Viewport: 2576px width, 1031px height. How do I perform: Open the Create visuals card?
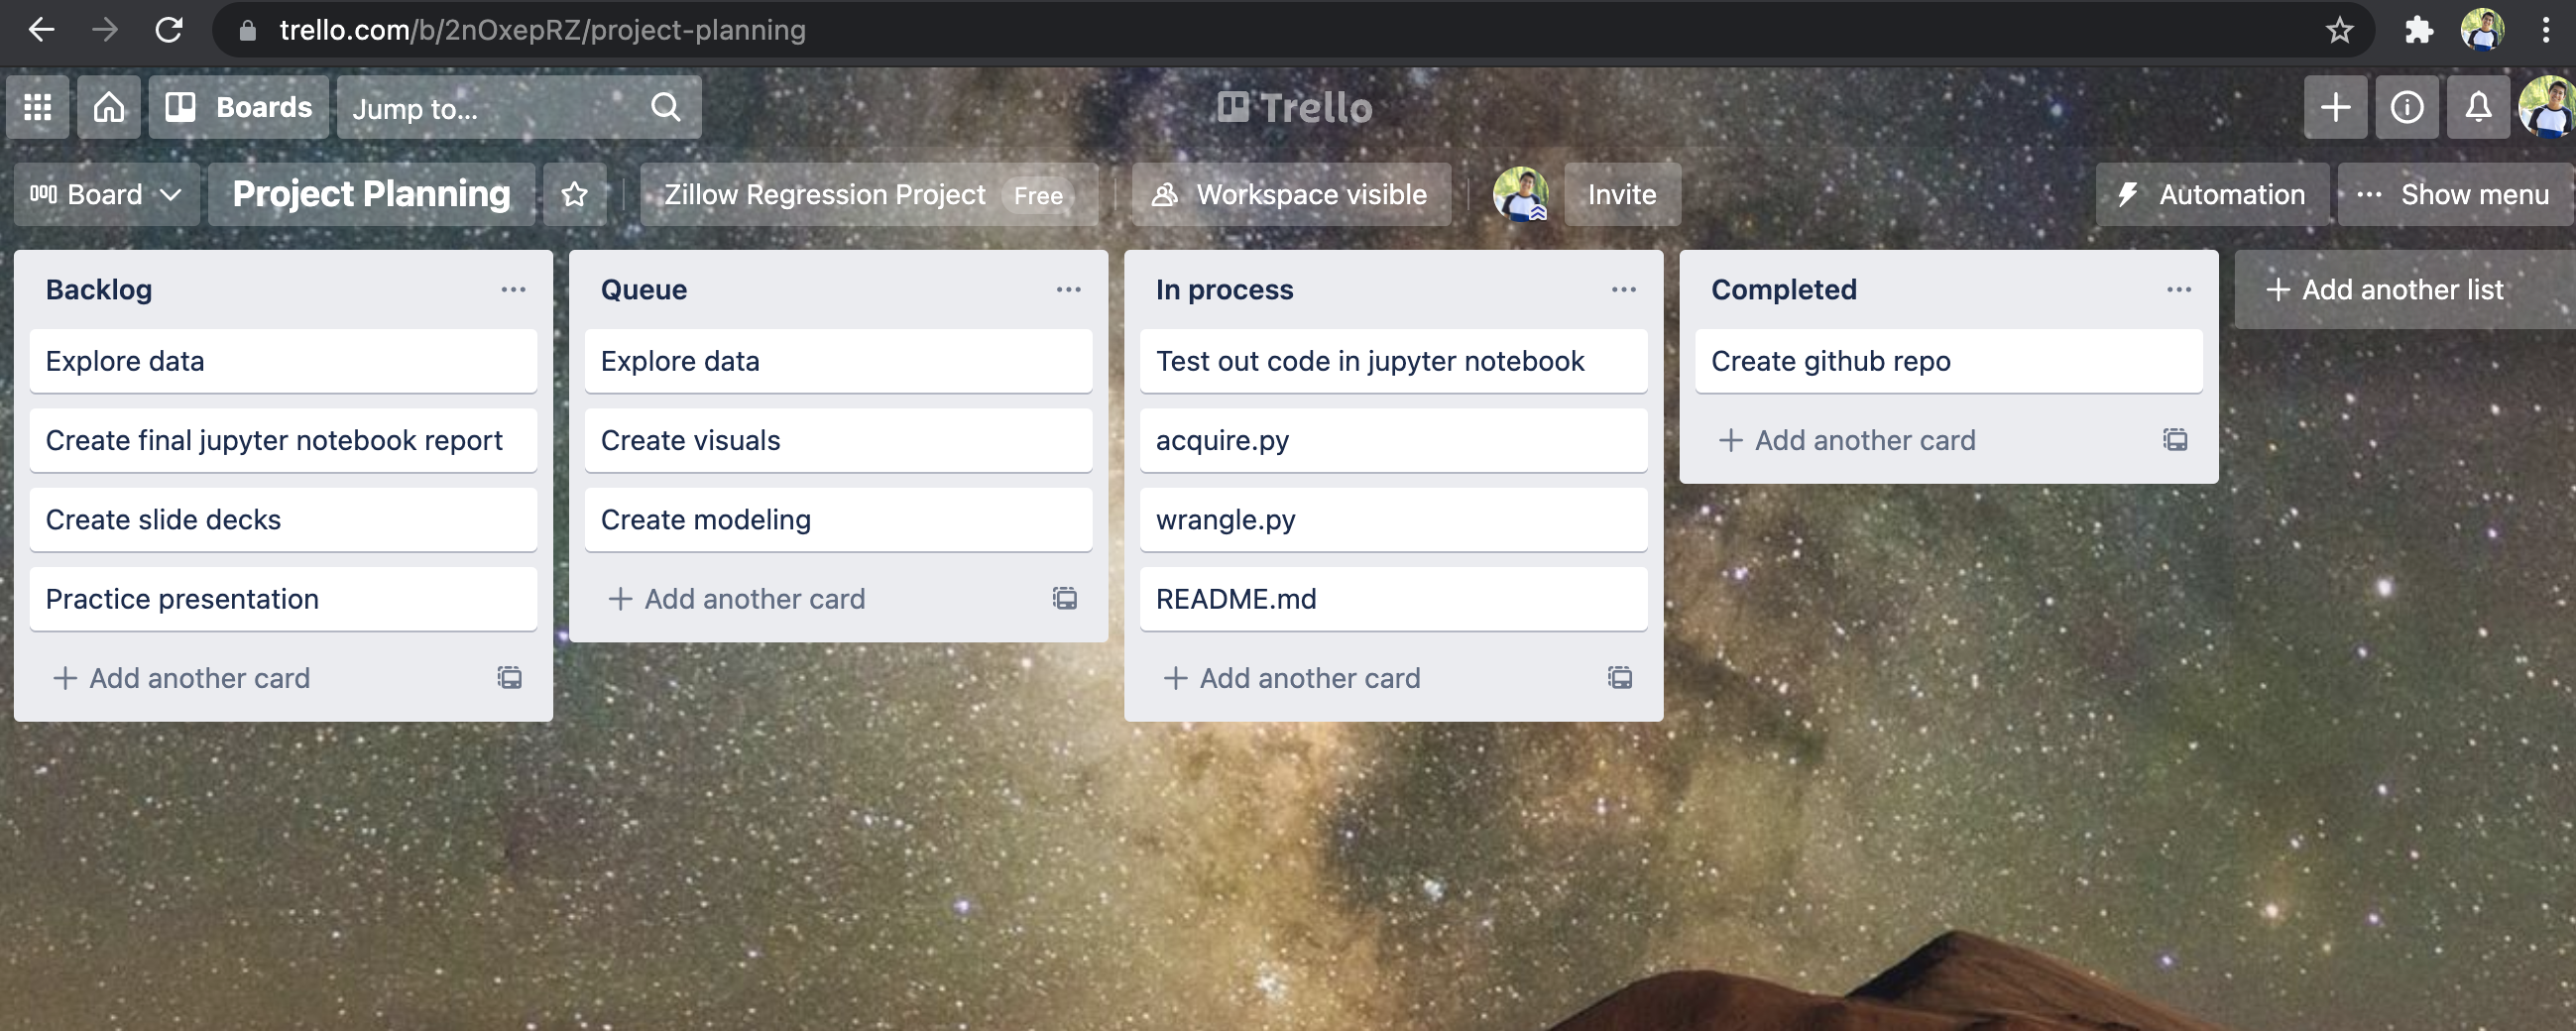point(838,440)
